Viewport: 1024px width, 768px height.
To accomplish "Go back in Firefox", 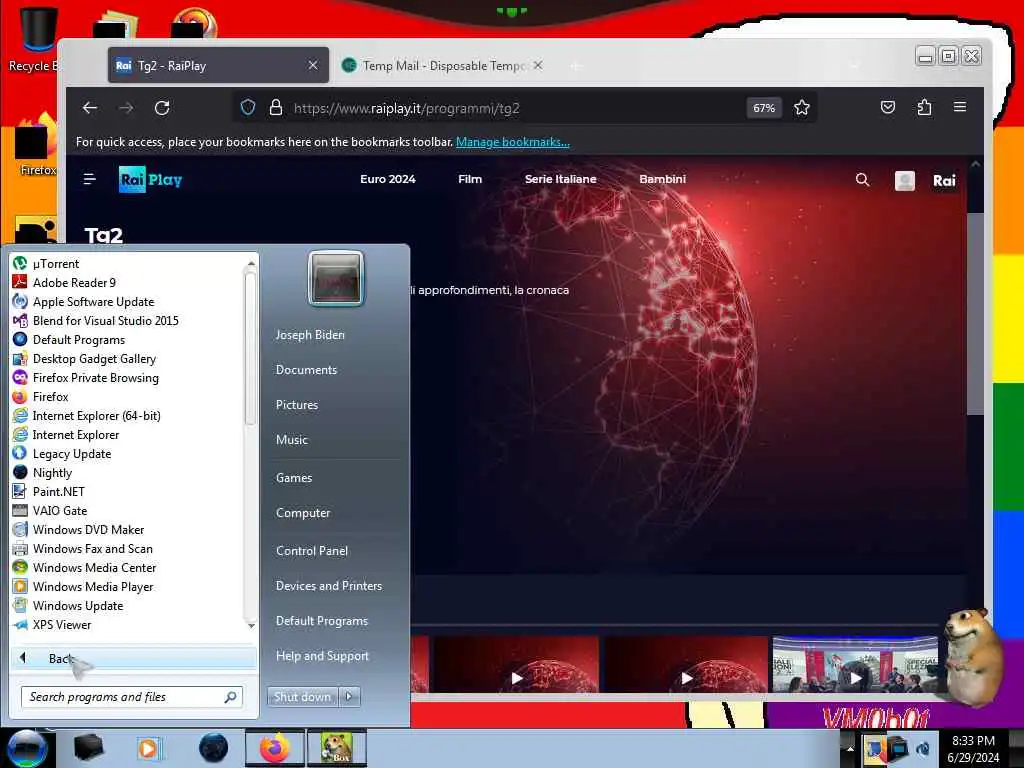I will pos(89,108).
